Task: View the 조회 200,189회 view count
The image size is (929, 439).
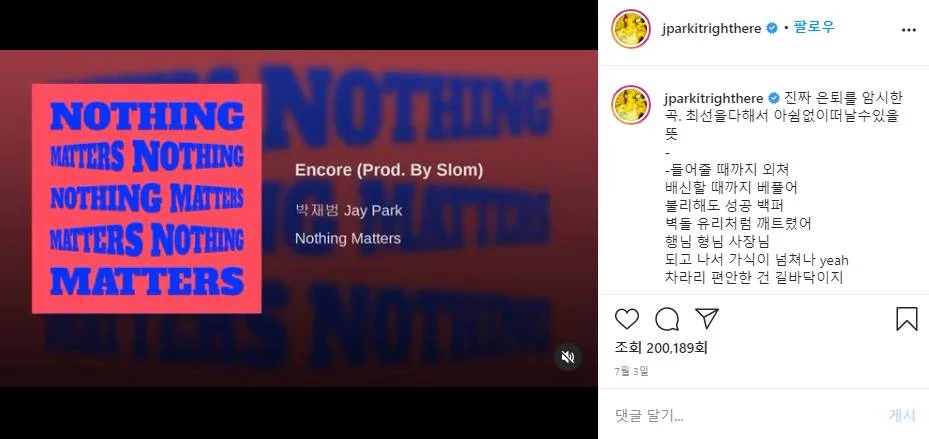Action: tap(661, 348)
